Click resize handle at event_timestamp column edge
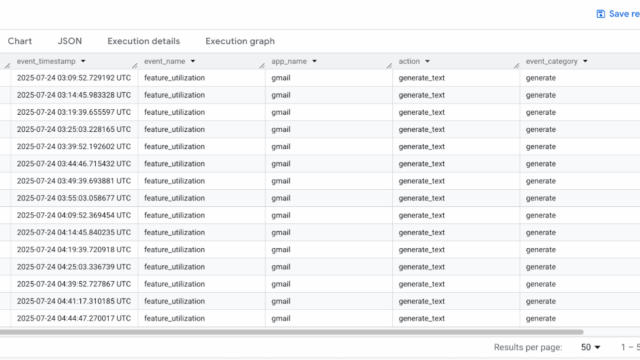The width and height of the screenshot is (640, 360). [135, 65]
